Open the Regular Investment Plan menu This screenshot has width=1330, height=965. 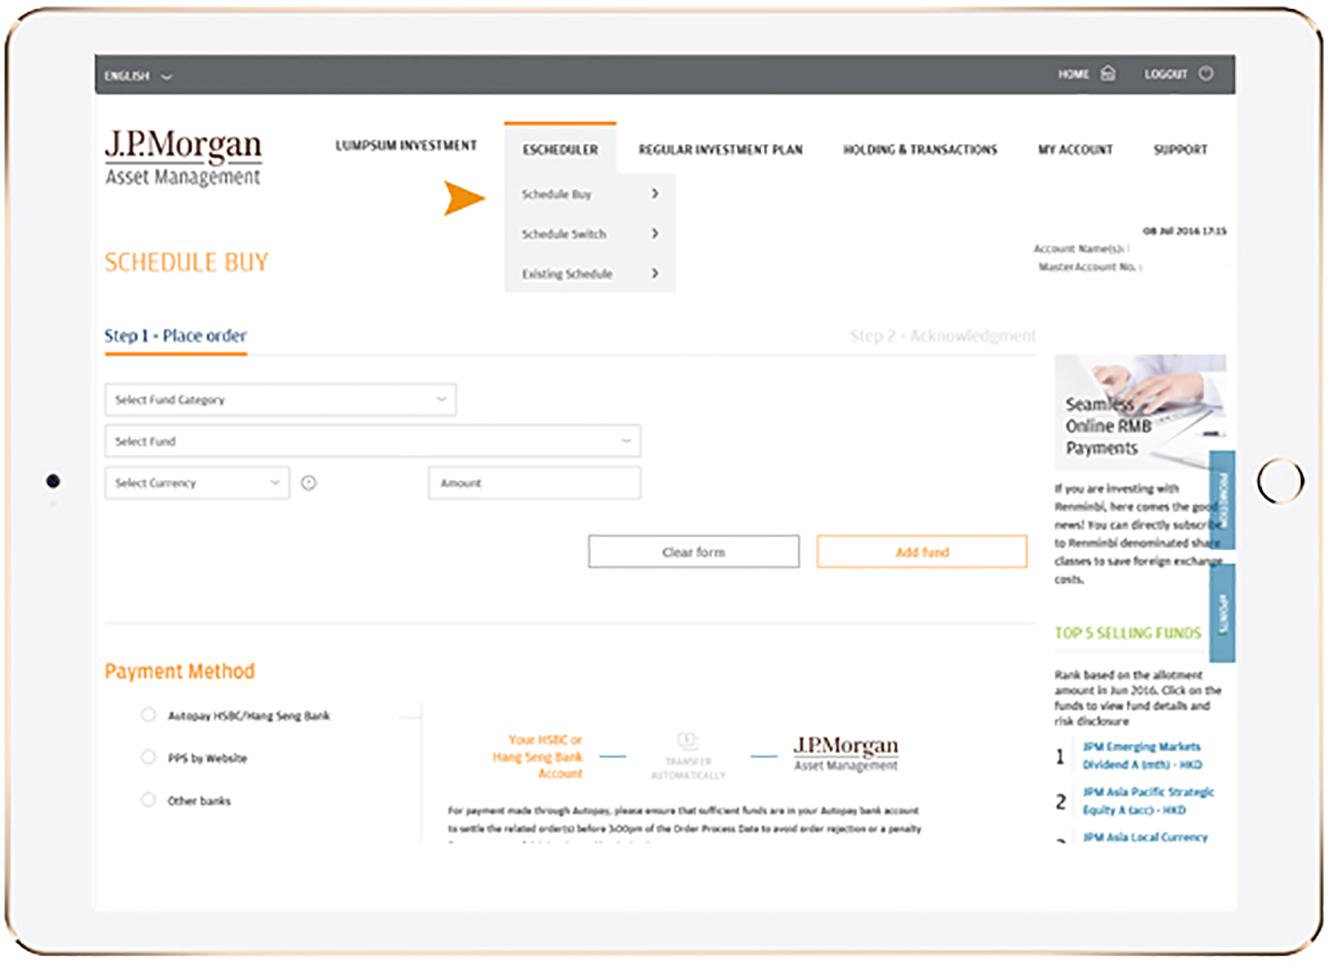[x=720, y=150]
